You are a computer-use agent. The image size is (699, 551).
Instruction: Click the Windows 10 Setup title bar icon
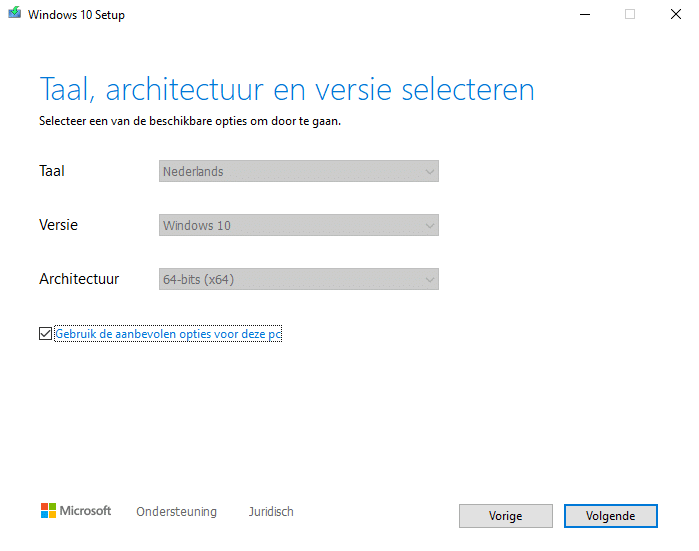[x=14, y=13]
